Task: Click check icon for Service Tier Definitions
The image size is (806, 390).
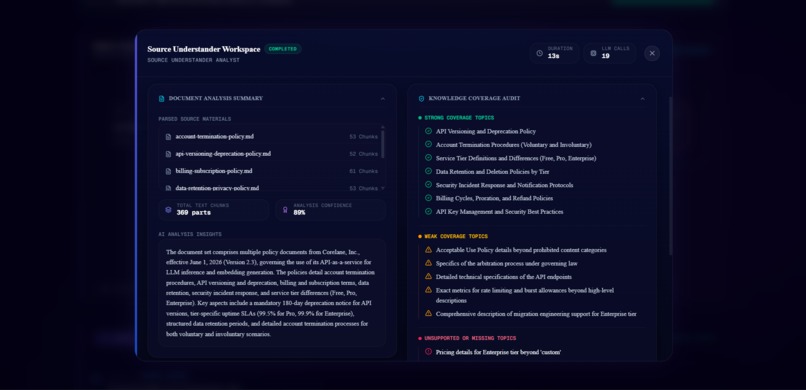Action: (x=428, y=158)
